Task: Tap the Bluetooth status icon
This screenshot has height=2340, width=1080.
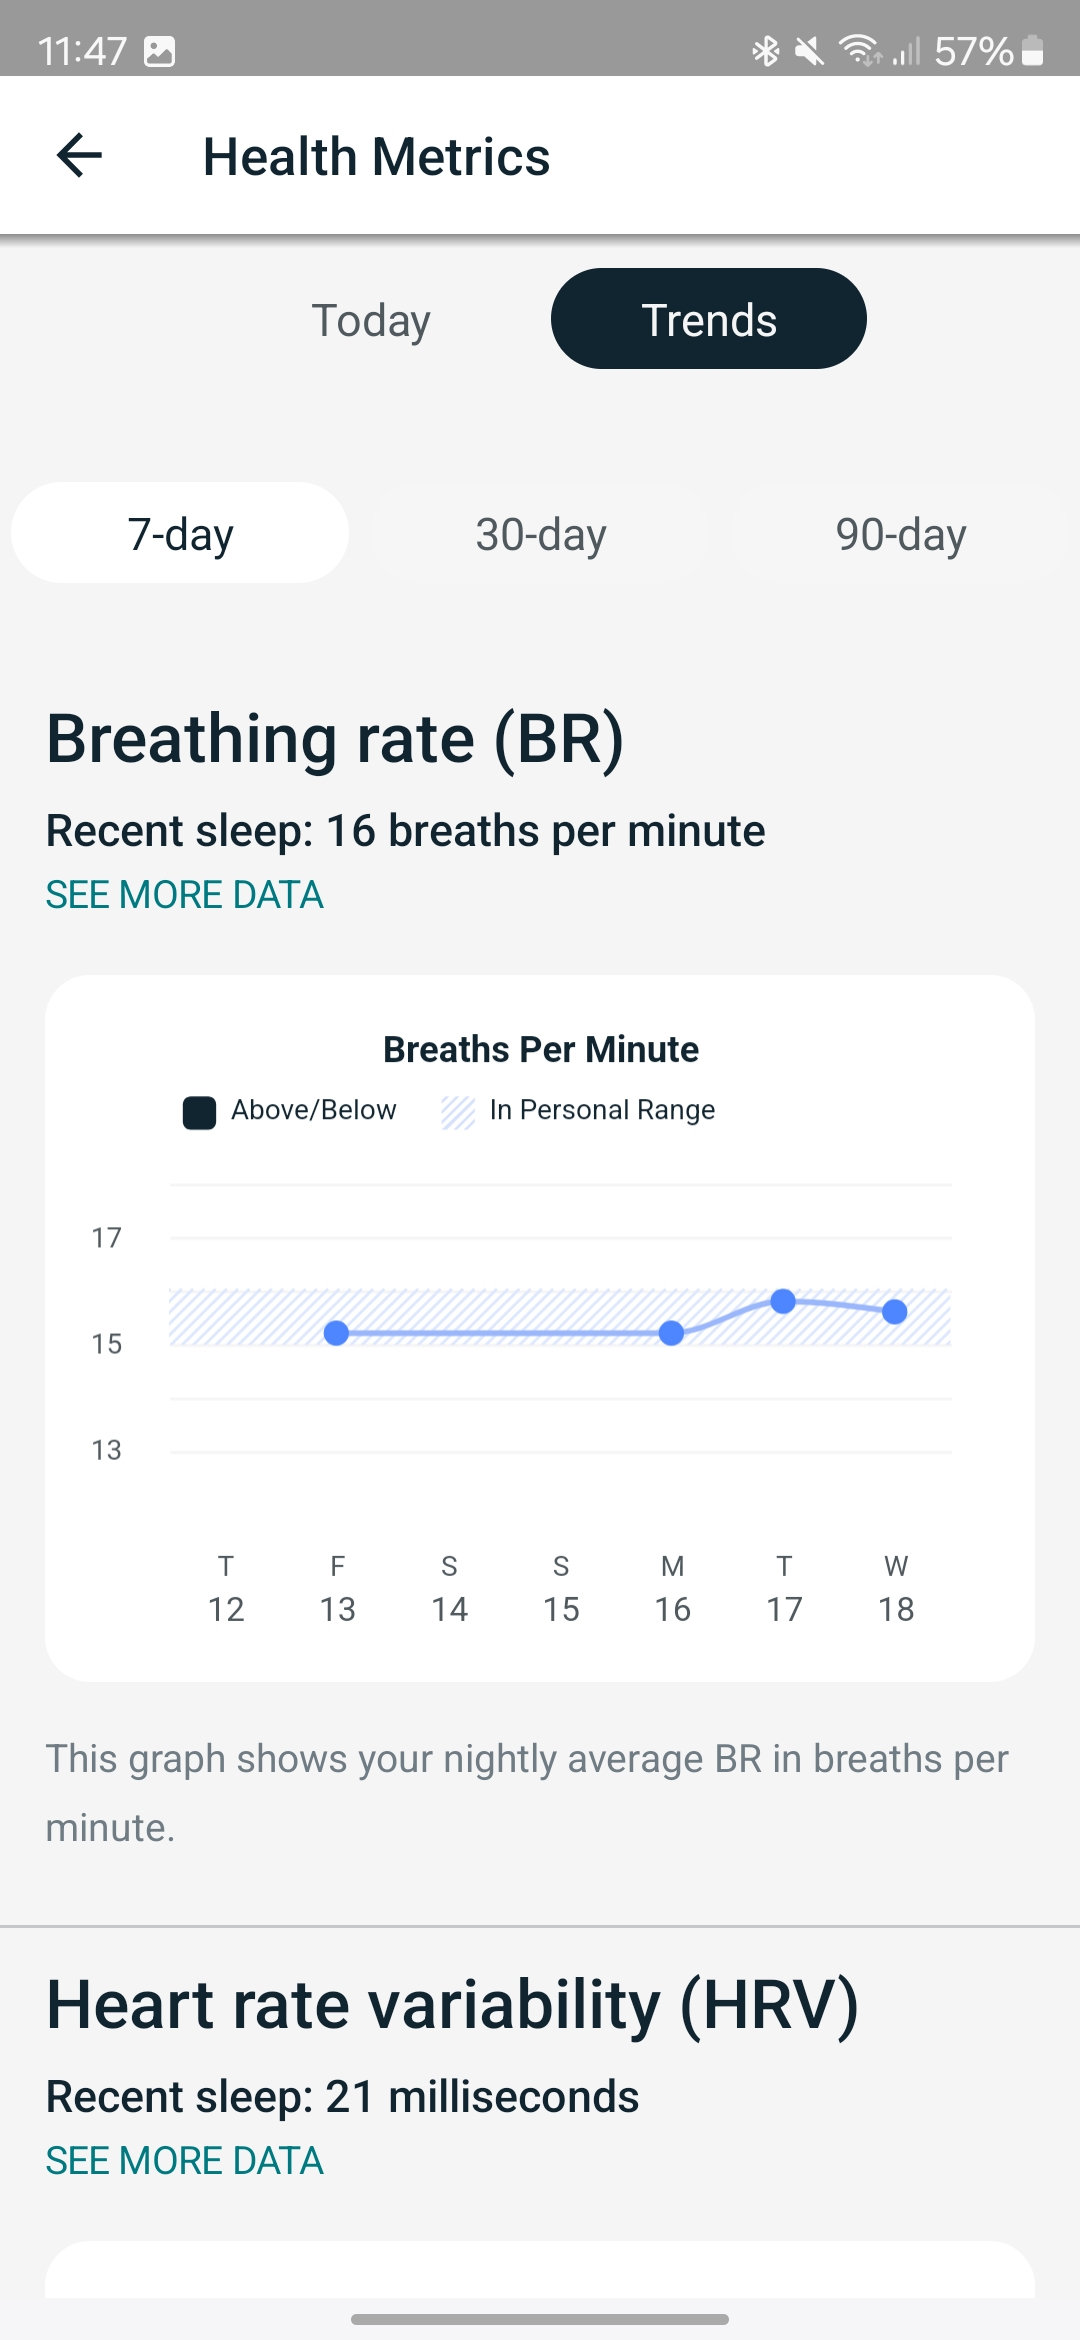Action: click(x=766, y=50)
